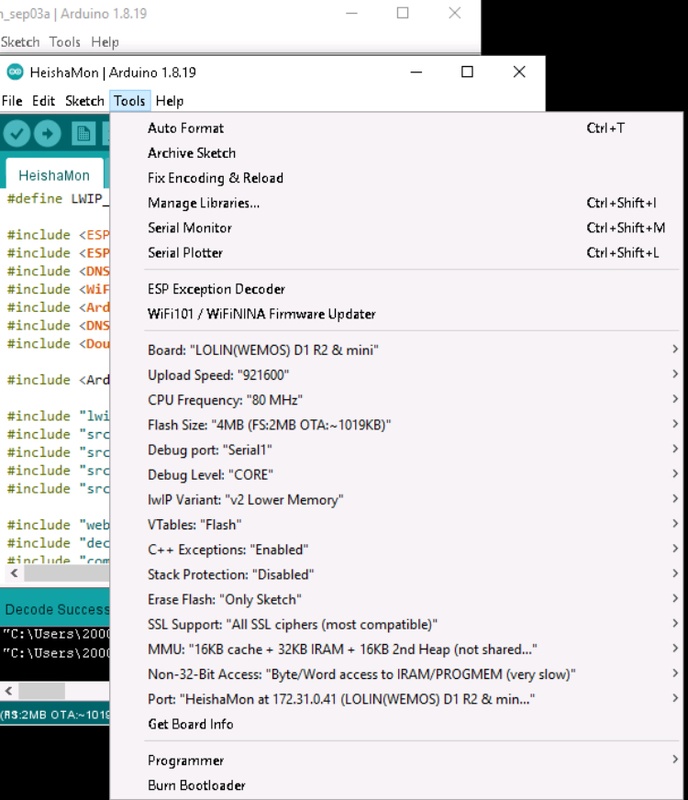Close the HeishaMon Arduino window
The height and width of the screenshot is (800, 688).
519,72
